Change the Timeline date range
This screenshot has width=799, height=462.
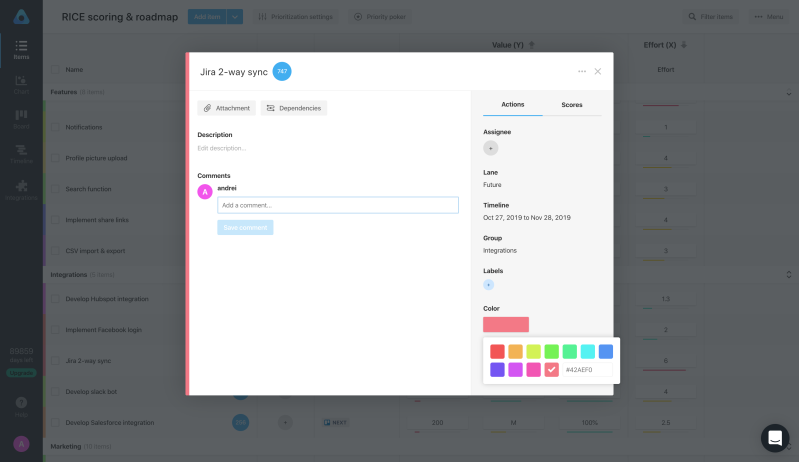pyautogui.click(x=527, y=218)
